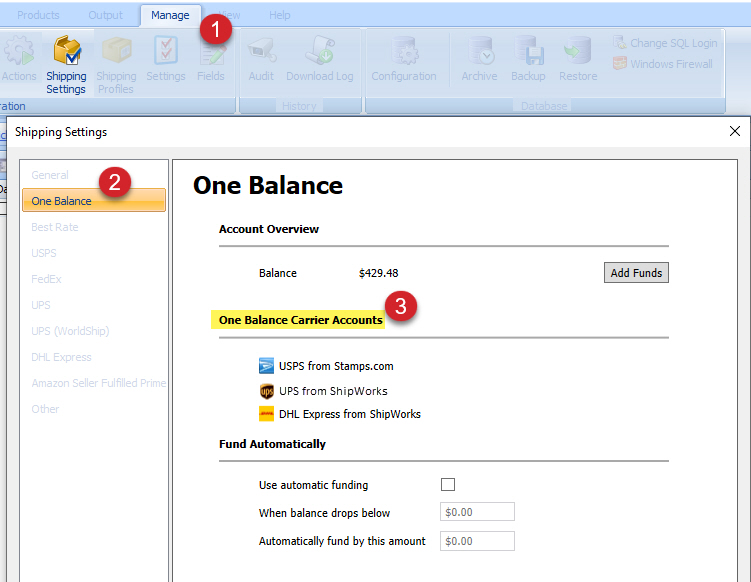Click the Add Funds button
The image size is (751, 582).
click(636, 273)
